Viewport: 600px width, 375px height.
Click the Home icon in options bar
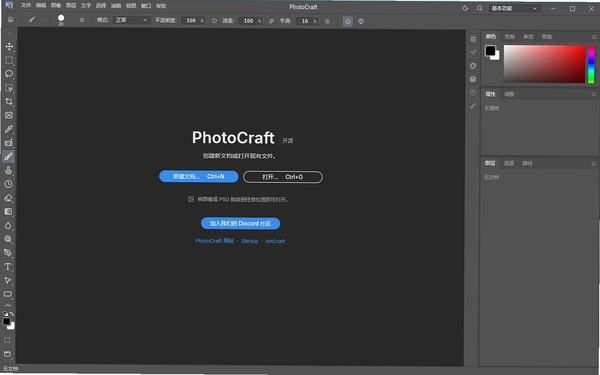[11, 20]
